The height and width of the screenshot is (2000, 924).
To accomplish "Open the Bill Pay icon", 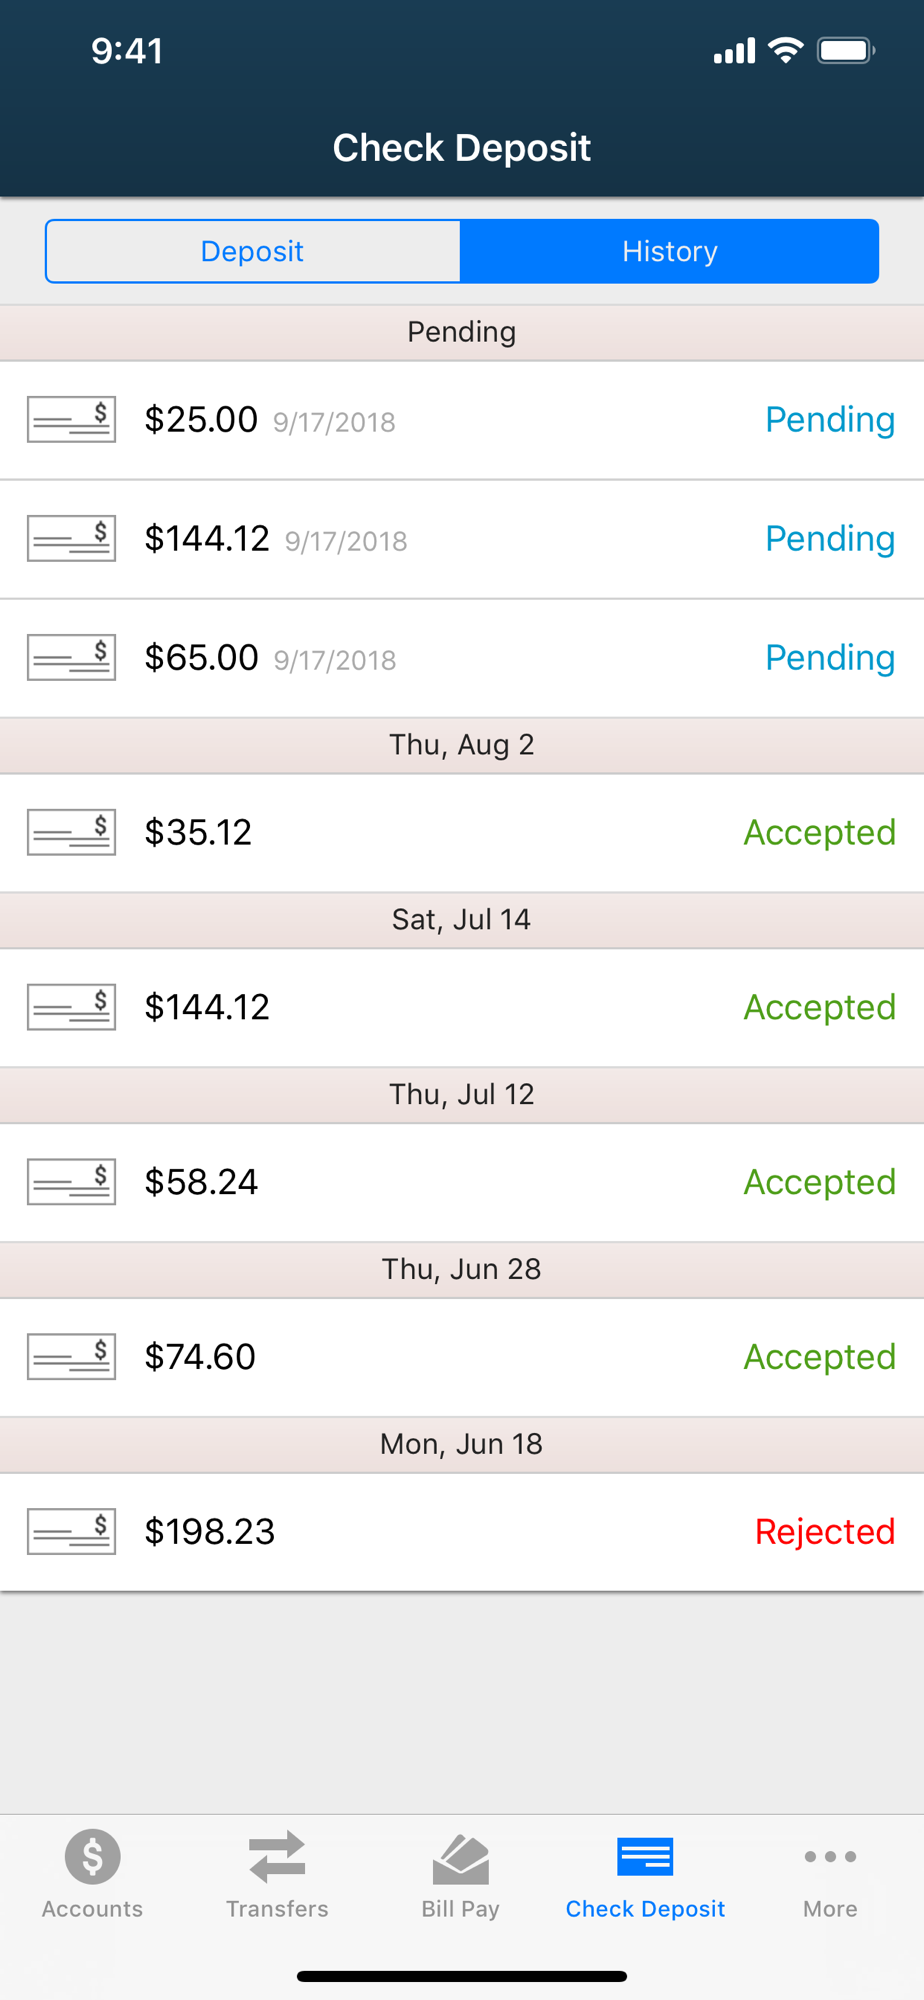I will point(460,1858).
